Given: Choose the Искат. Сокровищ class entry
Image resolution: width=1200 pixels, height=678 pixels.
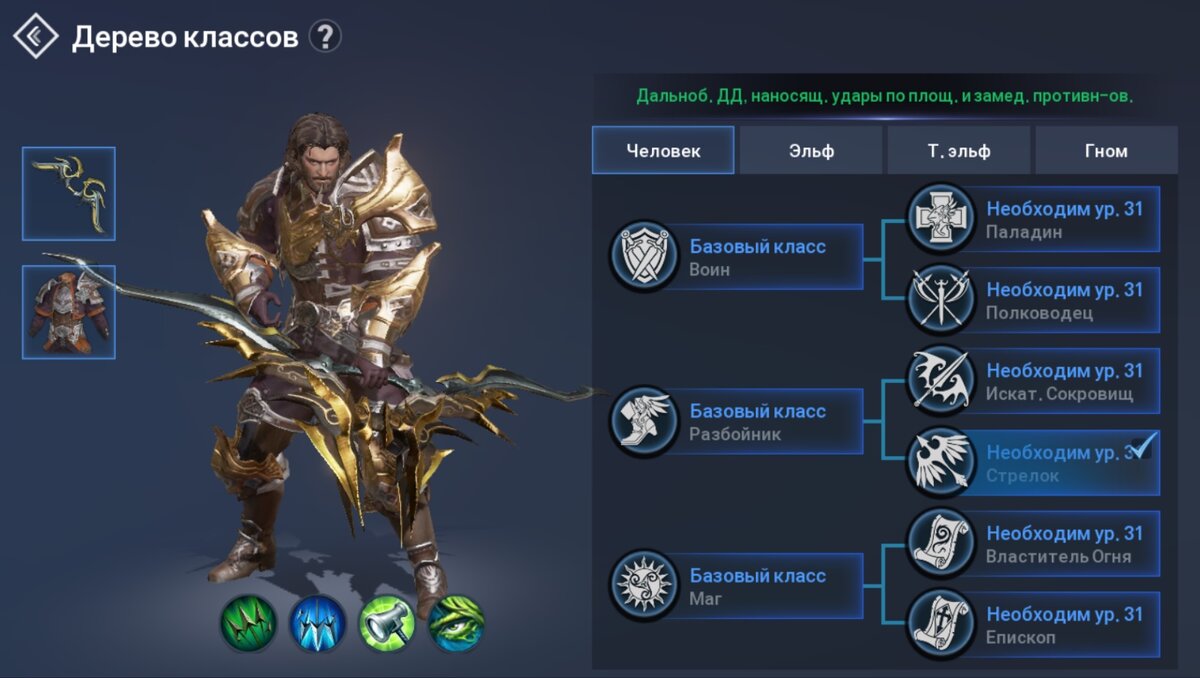Looking at the screenshot, I should [x=1034, y=381].
